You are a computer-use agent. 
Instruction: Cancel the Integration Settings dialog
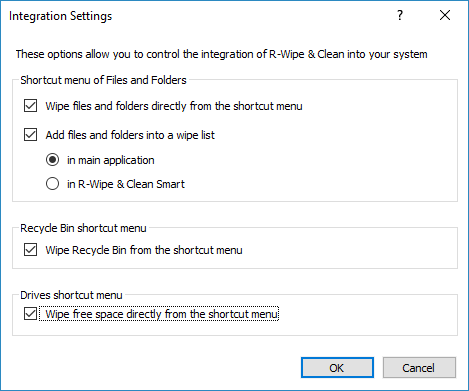point(419,368)
